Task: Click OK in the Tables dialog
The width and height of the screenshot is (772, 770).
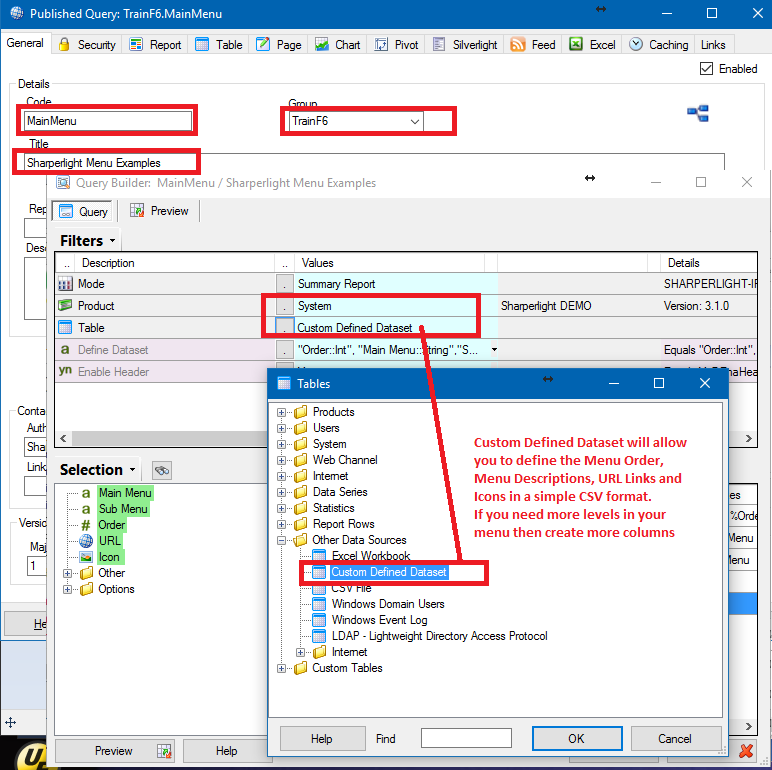Action: [x=577, y=738]
